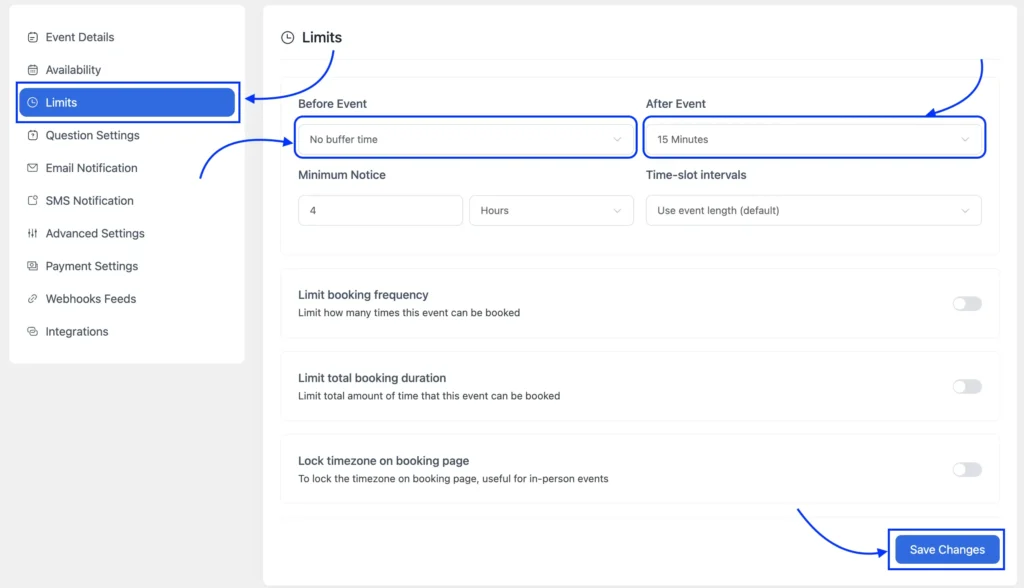The width and height of the screenshot is (1024, 588).
Task: Toggle Lock timezone on booking page
Action: [x=967, y=469]
